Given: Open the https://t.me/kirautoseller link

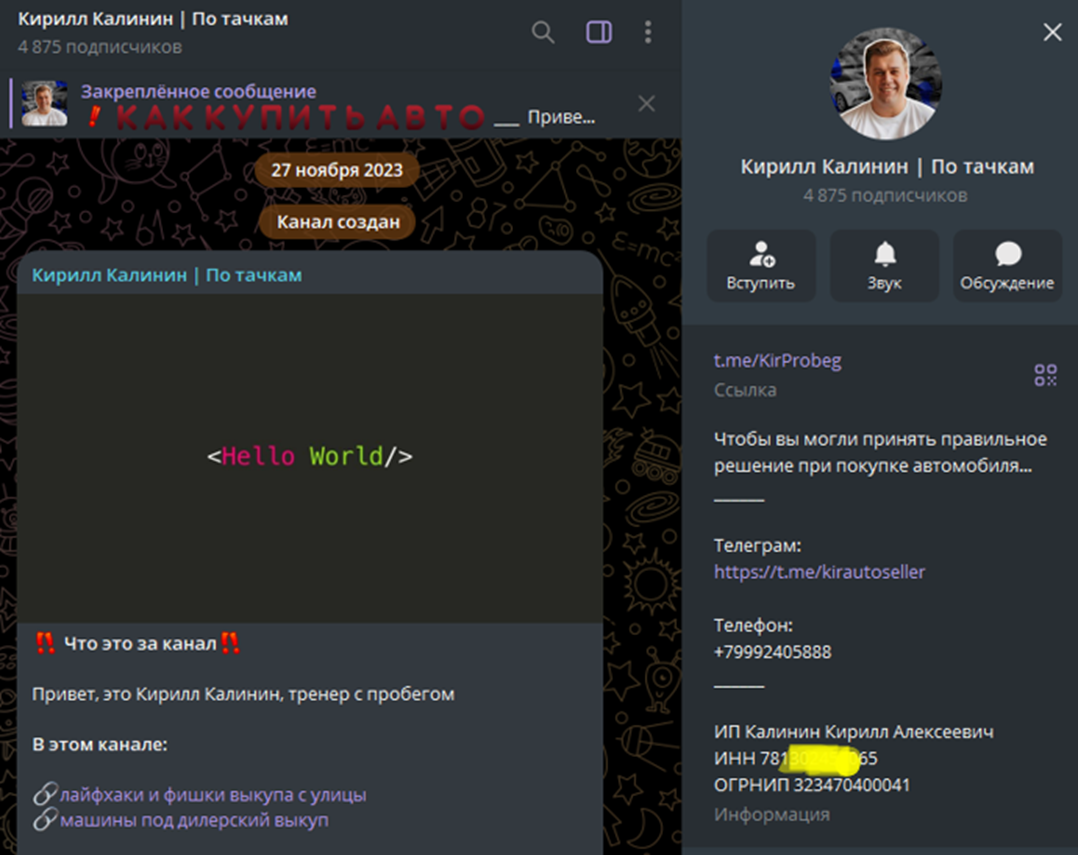Looking at the screenshot, I should (820, 572).
